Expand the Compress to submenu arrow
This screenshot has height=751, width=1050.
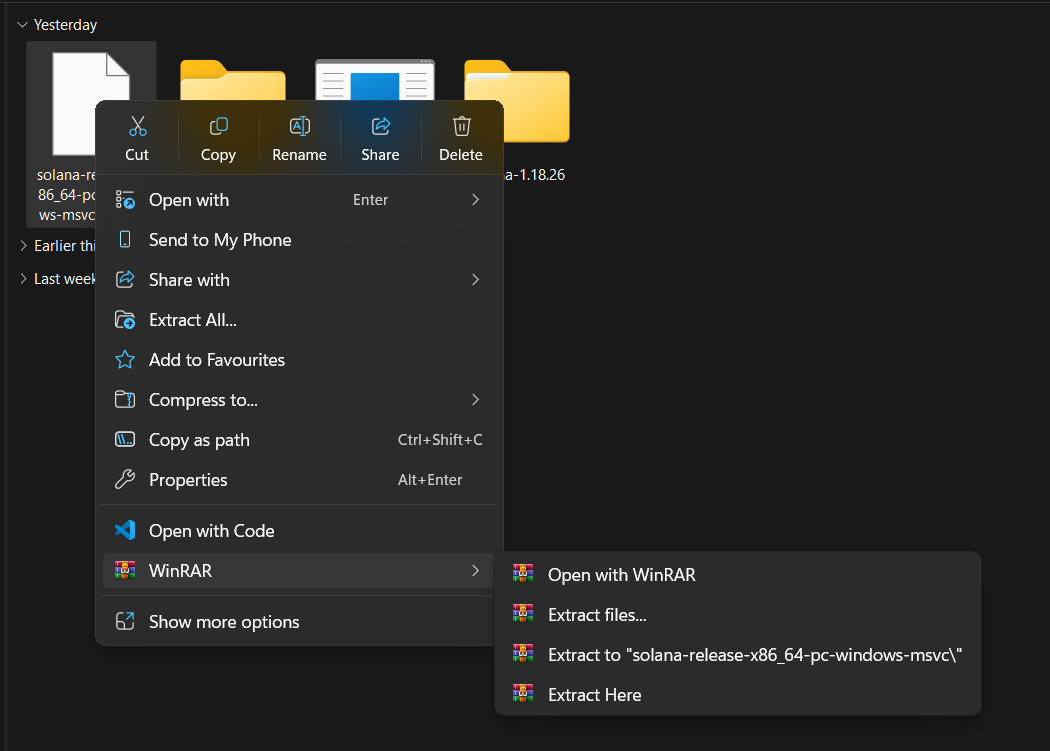coord(476,400)
